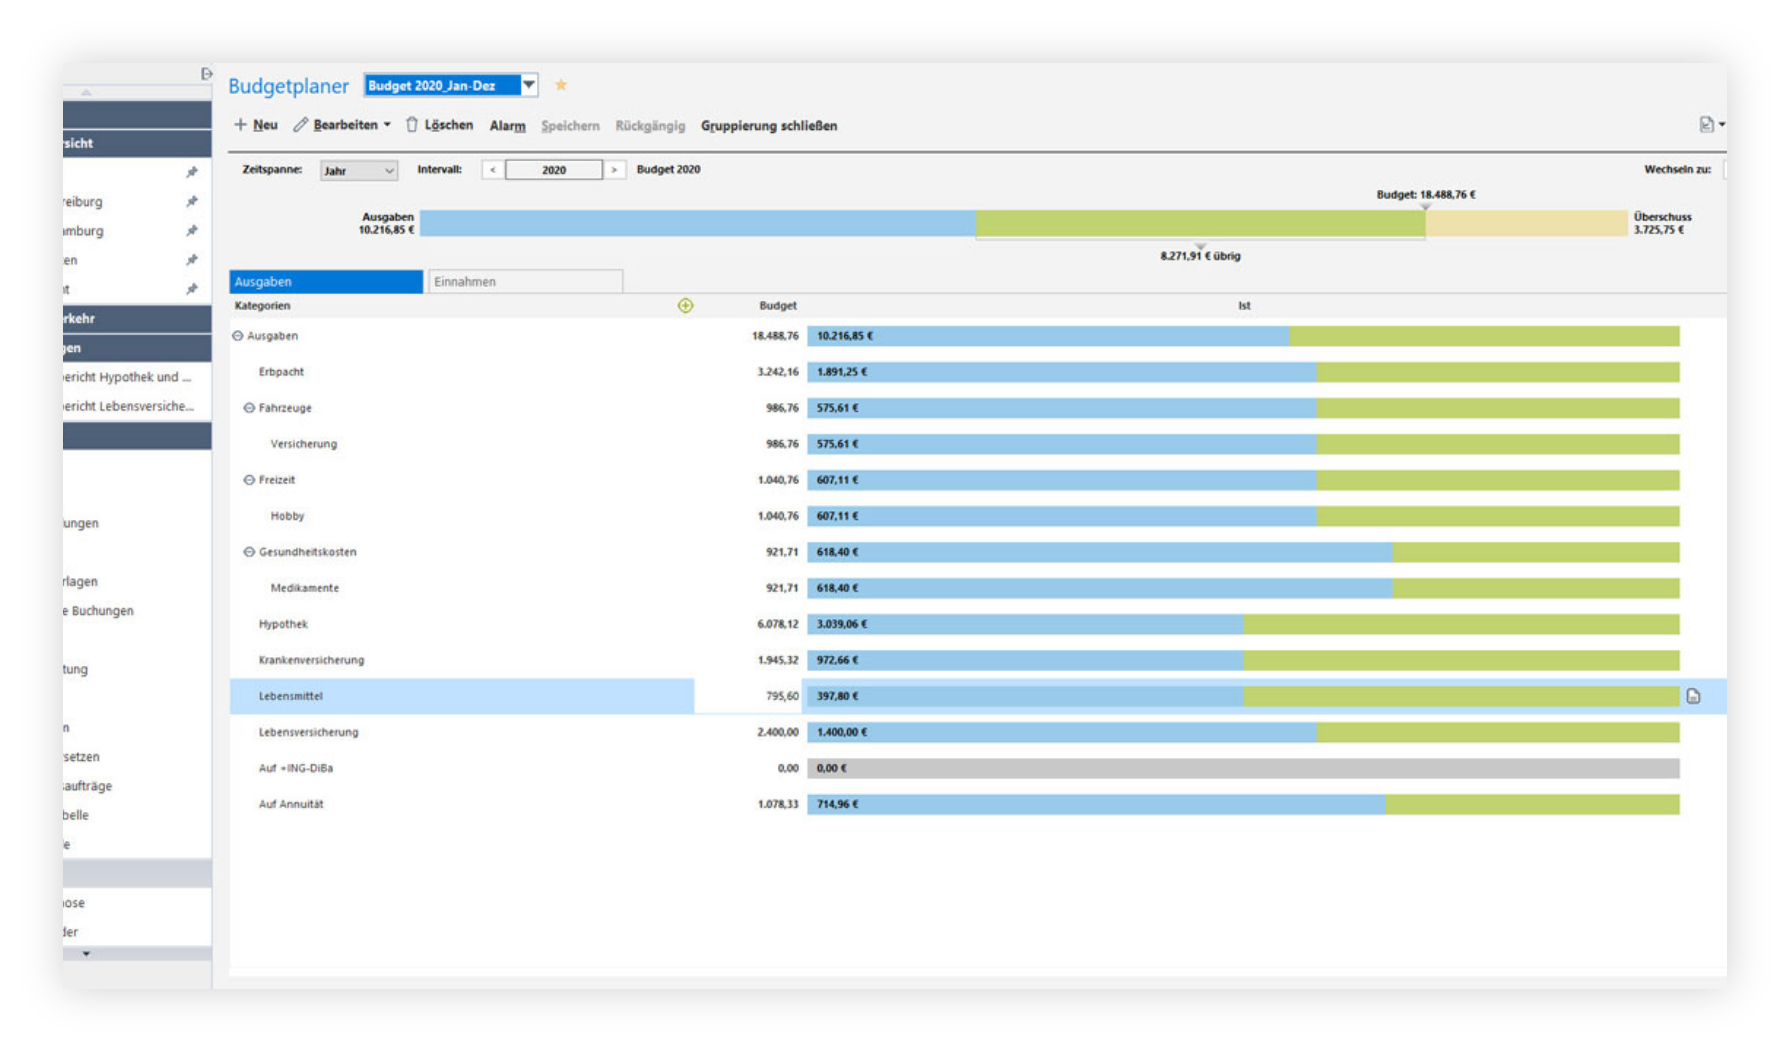
Task: Switch to the Einnahmen tab
Action: pos(525,282)
